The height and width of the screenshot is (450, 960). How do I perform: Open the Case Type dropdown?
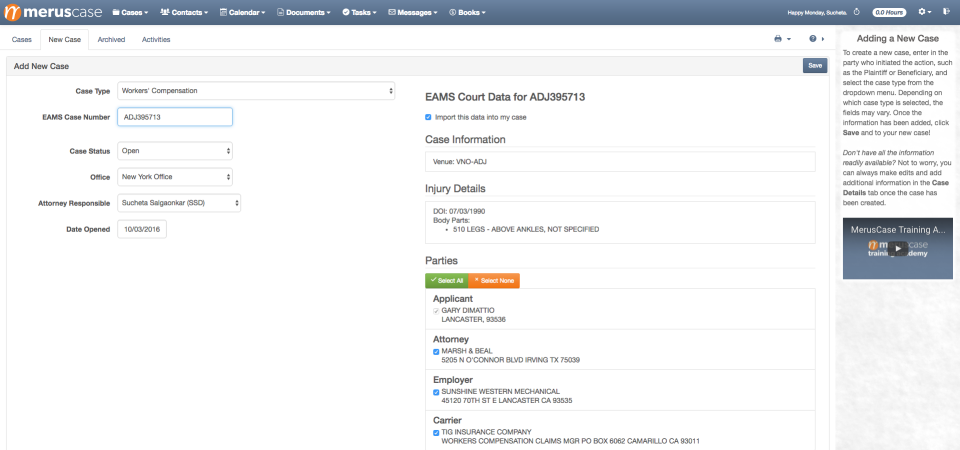pos(256,91)
